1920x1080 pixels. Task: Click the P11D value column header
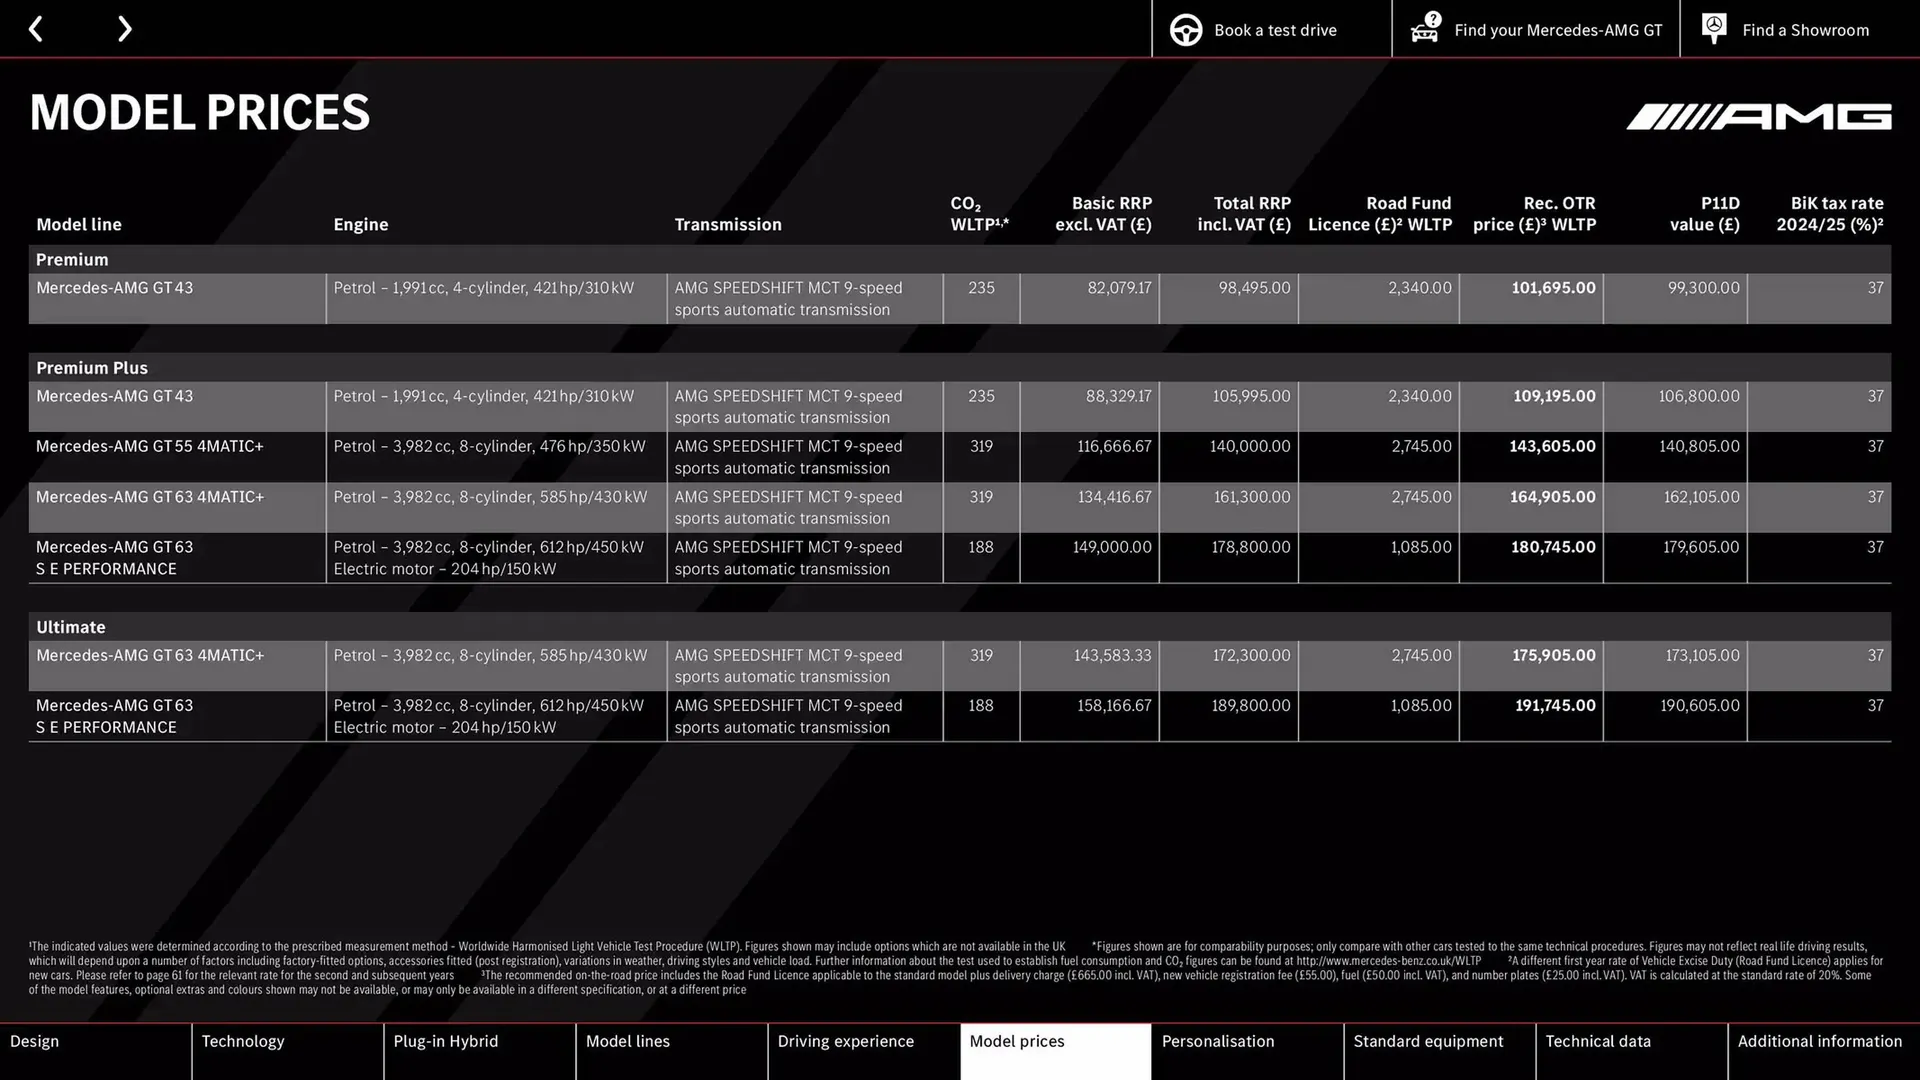pyautogui.click(x=1705, y=214)
